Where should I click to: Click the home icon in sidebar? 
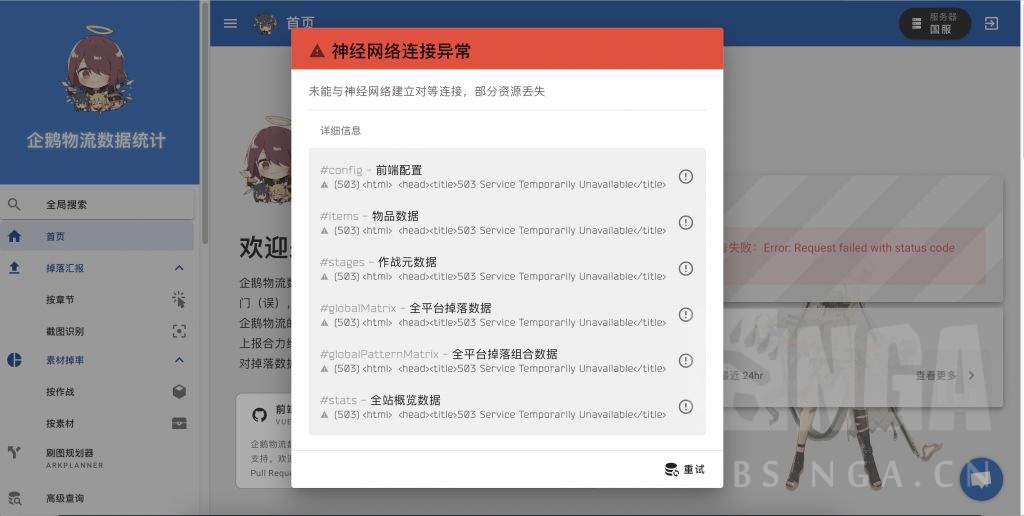tap(14, 236)
